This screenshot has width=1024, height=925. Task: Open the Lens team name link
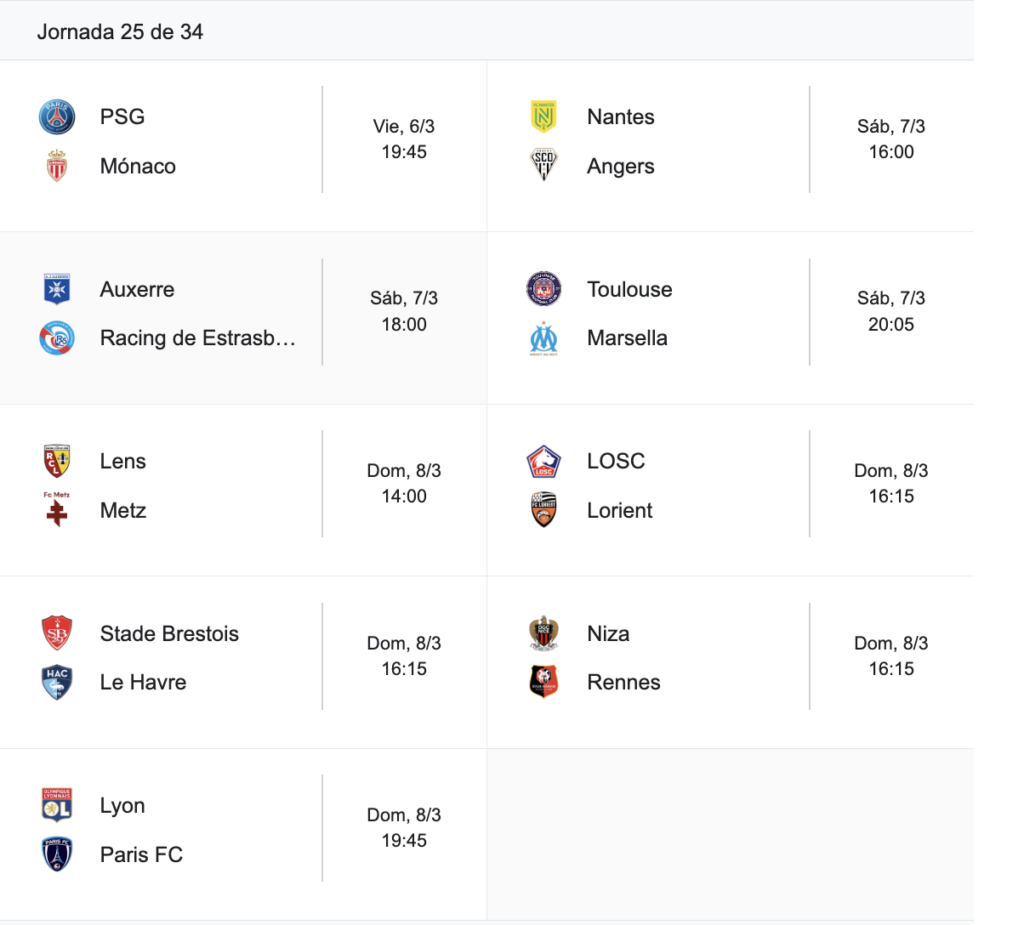[123, 461]
